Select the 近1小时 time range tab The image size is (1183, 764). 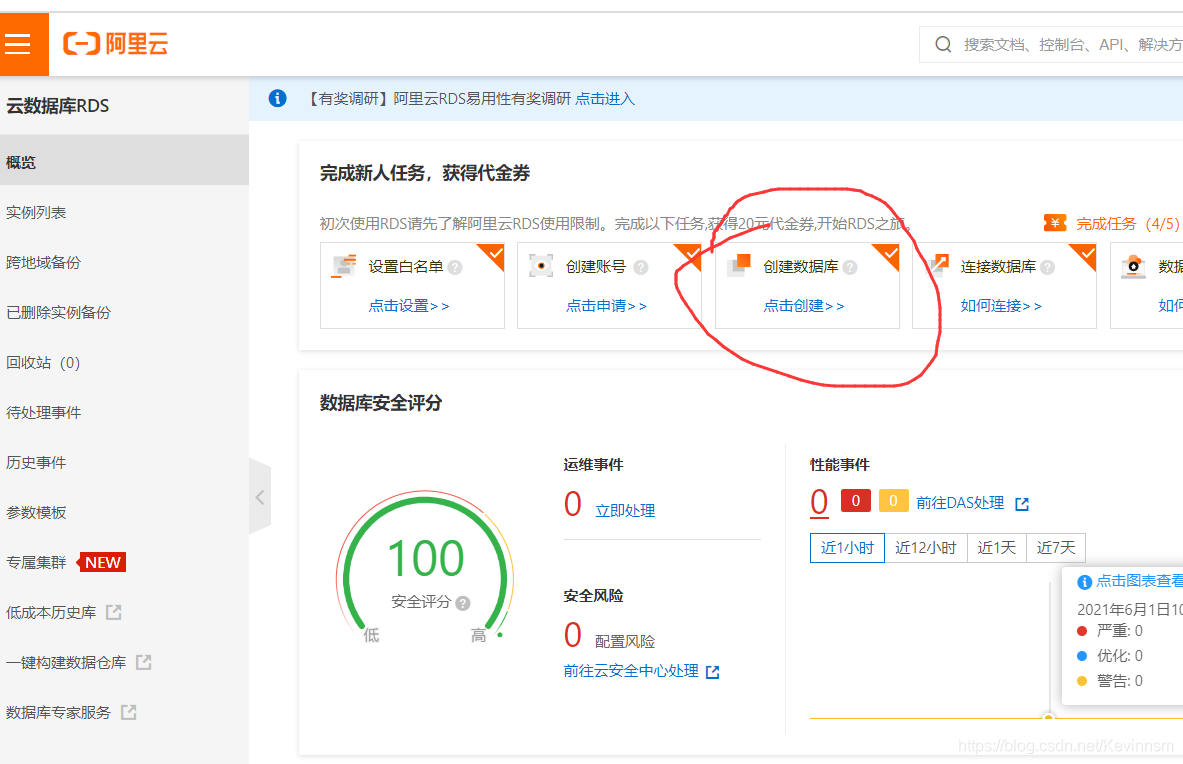[847, 548]
